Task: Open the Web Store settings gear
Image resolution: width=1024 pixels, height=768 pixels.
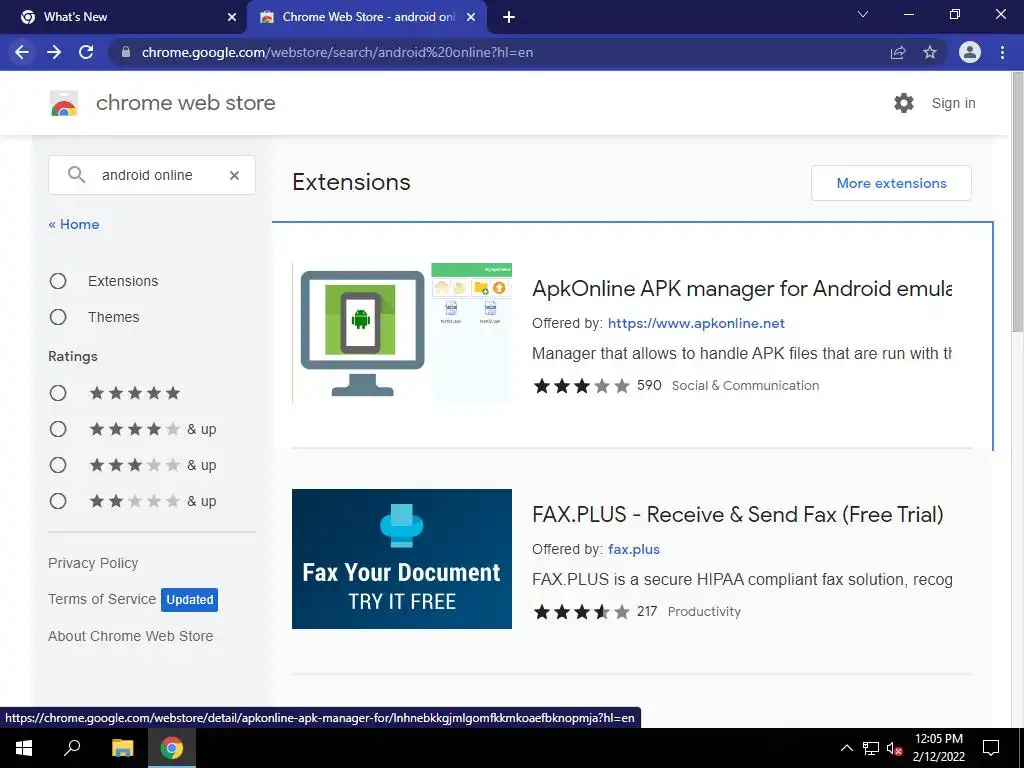Action: pyautogui.click(x=904, y=103)
